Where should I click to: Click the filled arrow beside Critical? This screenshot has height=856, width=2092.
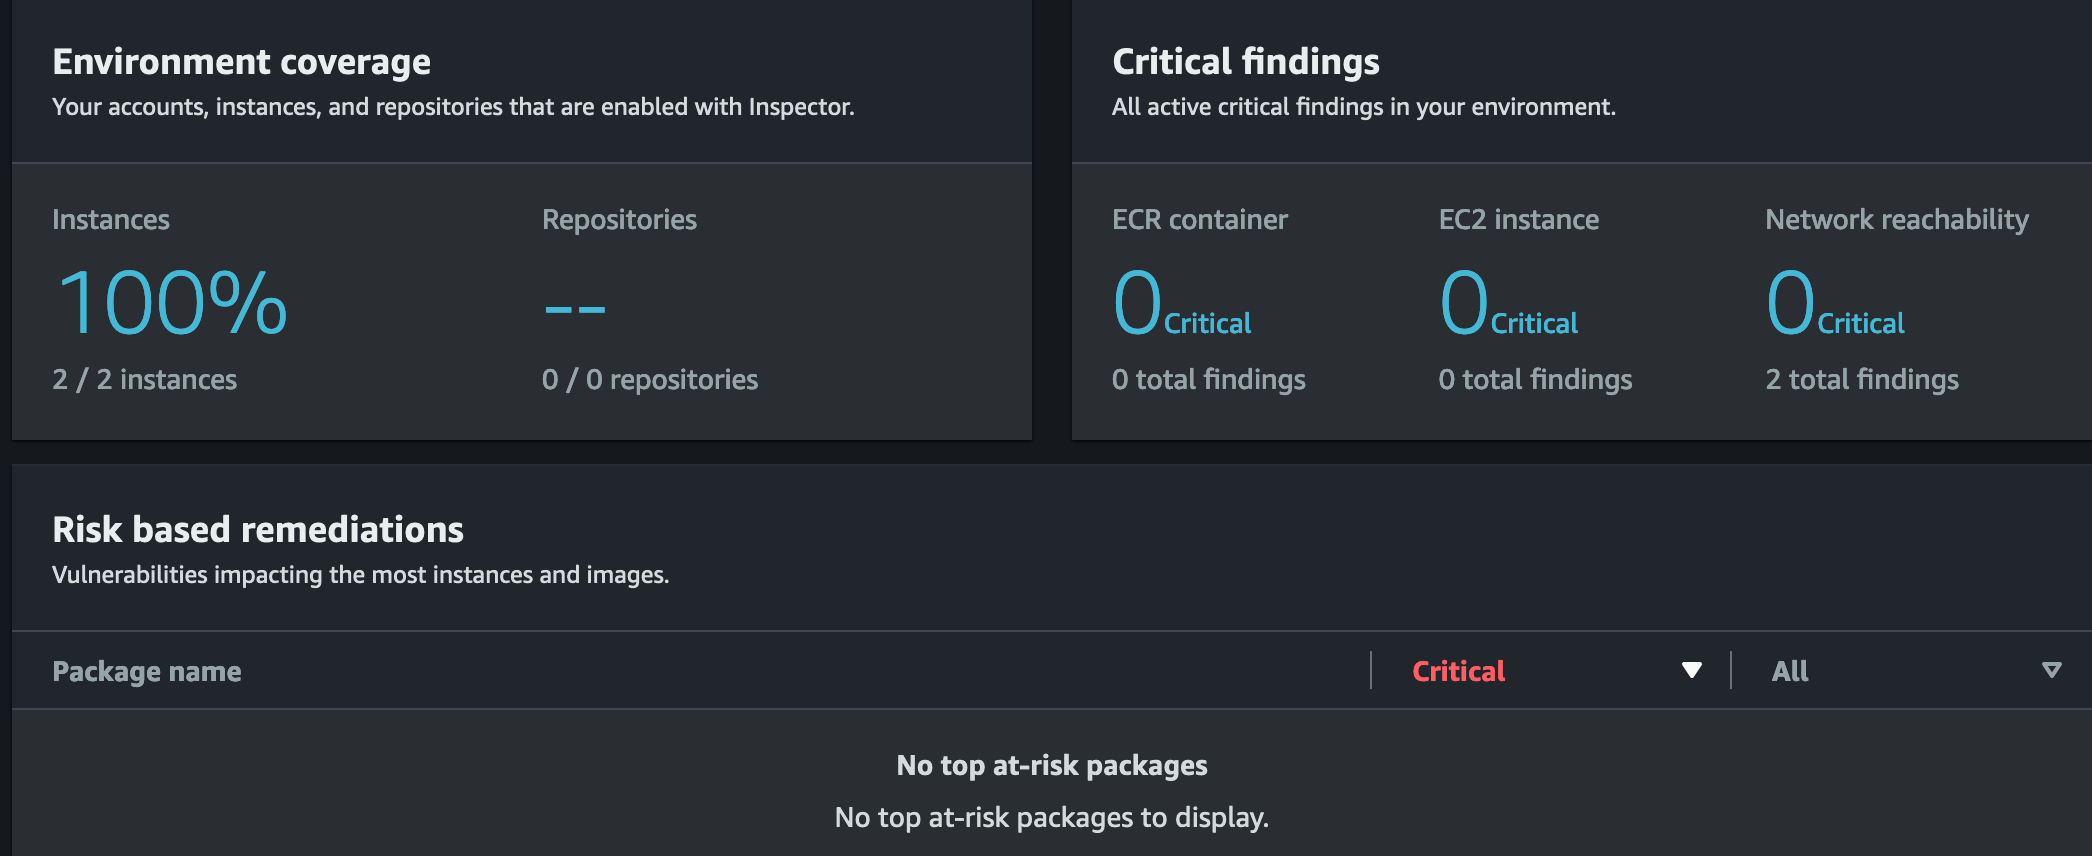[x=1691, y=670]
